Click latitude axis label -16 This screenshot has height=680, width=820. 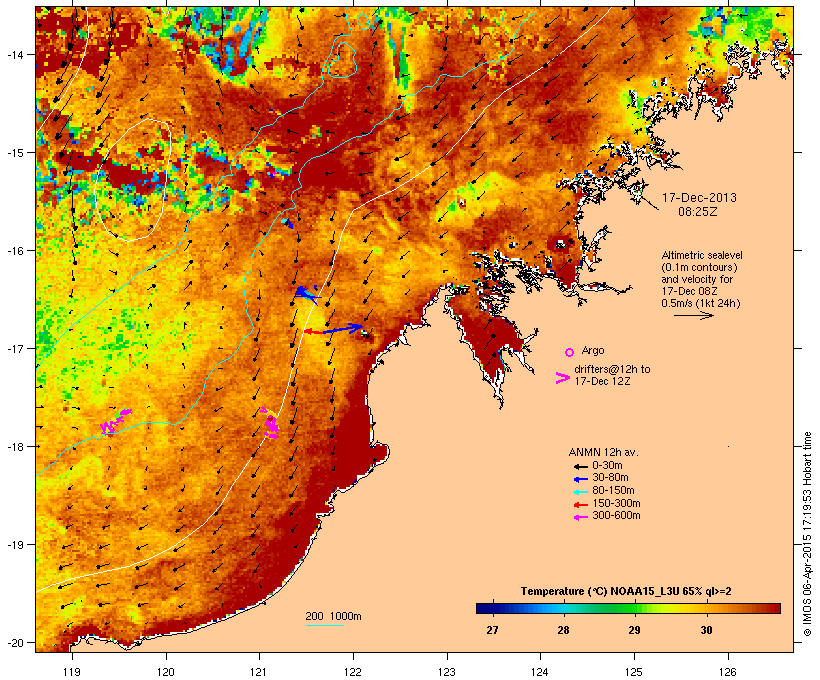(14, 251)
